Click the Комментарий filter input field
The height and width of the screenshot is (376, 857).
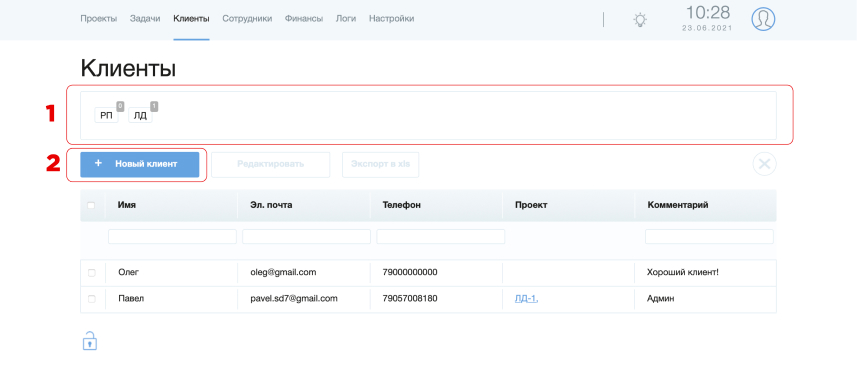pyautogui.click(x=709, y=236)
